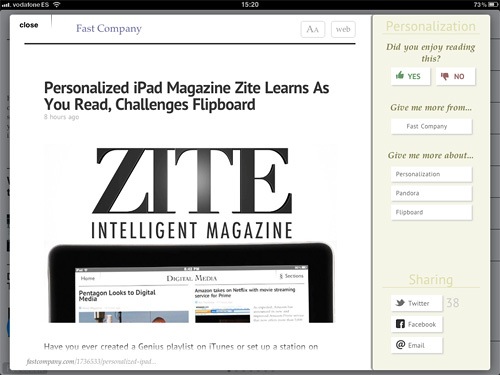Select the Flipboard topic tag
Image resolution: width=500 pixels, height=375 pixels.
click(x=432, y=212)
